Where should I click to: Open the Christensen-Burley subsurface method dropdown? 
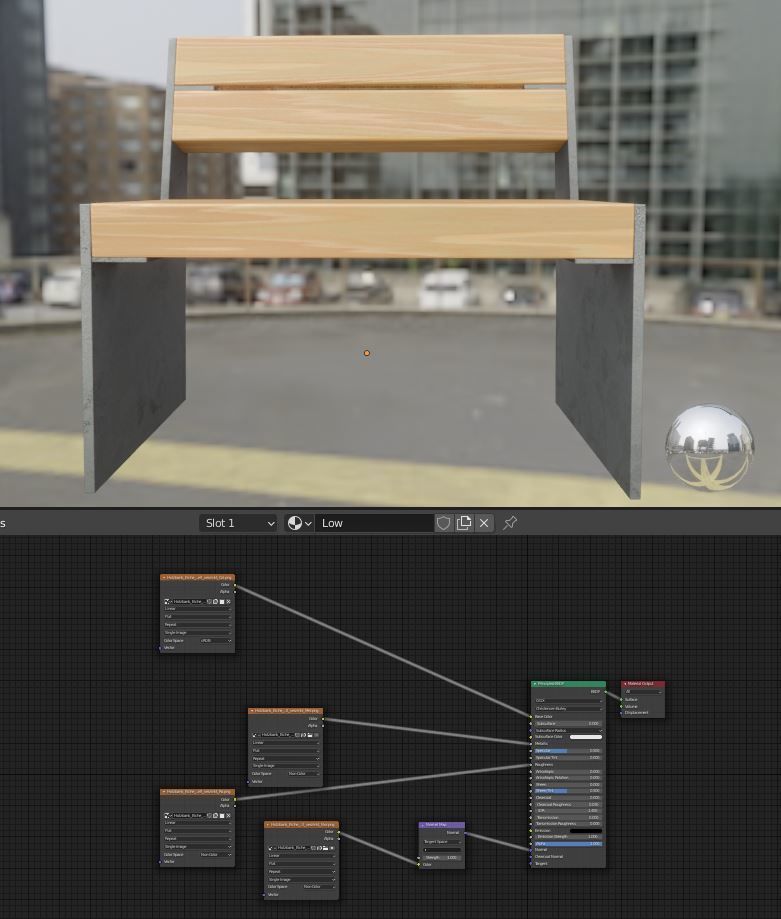click(x=568, y=709)
